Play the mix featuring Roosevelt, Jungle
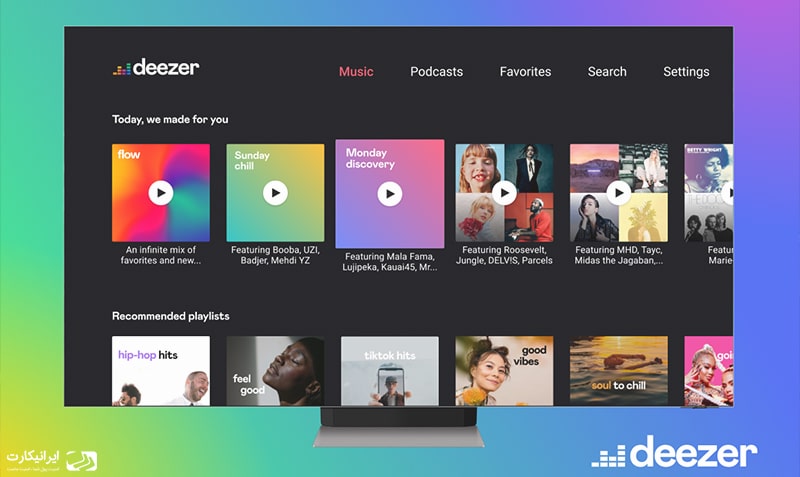This screenshot has height=477, width=800. pyautogui.click(x=504, y=193)
